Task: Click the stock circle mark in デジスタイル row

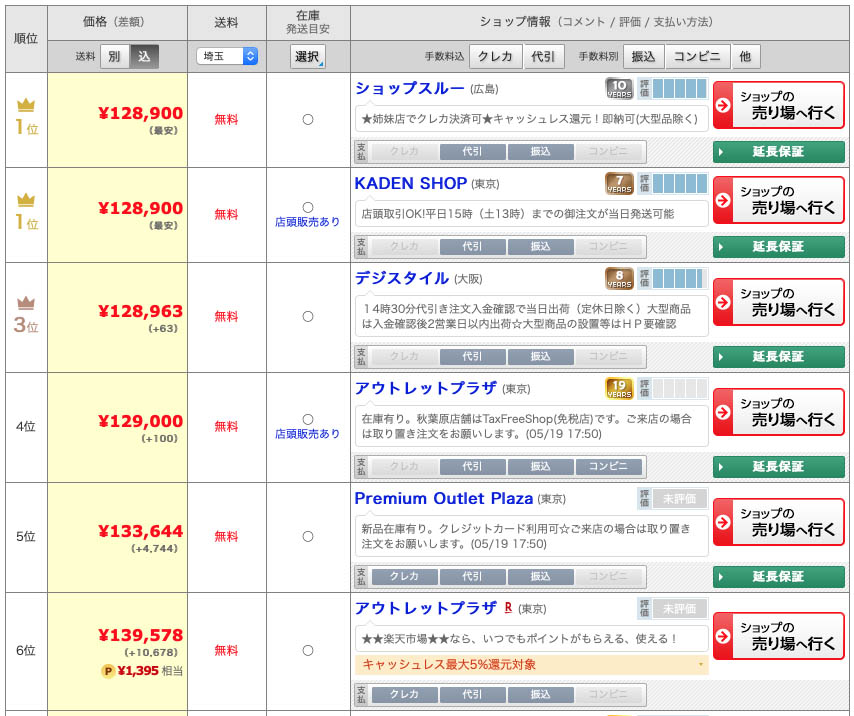Action: click(x=308, y=316)
